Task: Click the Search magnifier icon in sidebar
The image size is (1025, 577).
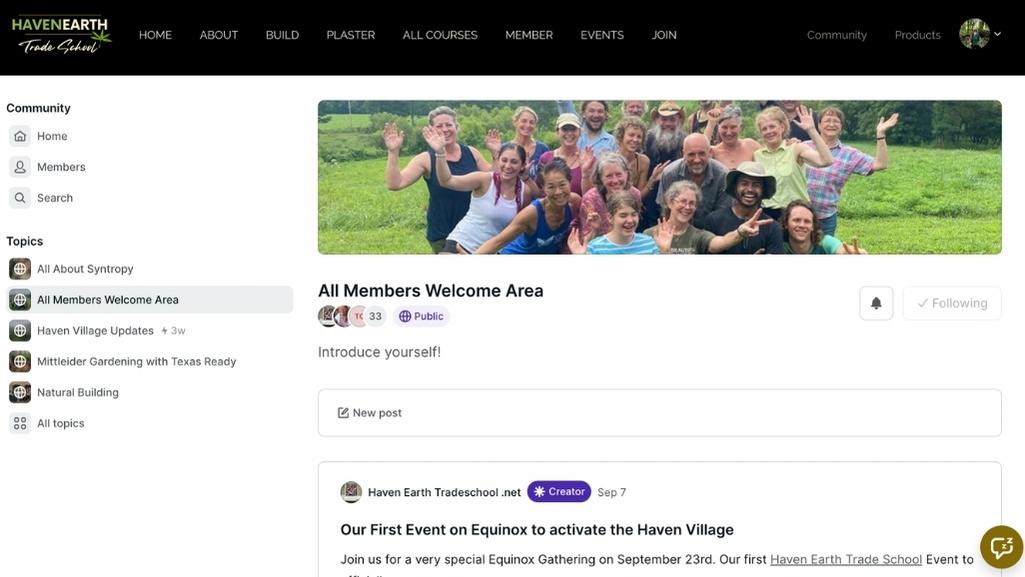Action: click(20, 198)
